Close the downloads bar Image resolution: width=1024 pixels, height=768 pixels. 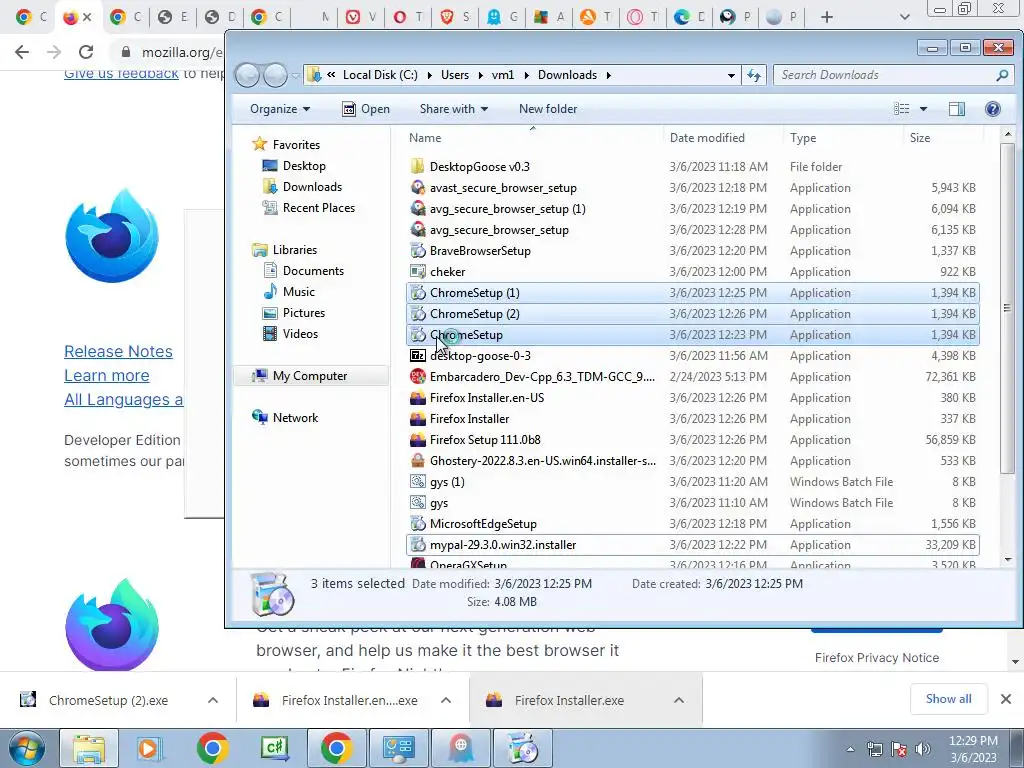pyautogui.click(x=1006, y=699)
